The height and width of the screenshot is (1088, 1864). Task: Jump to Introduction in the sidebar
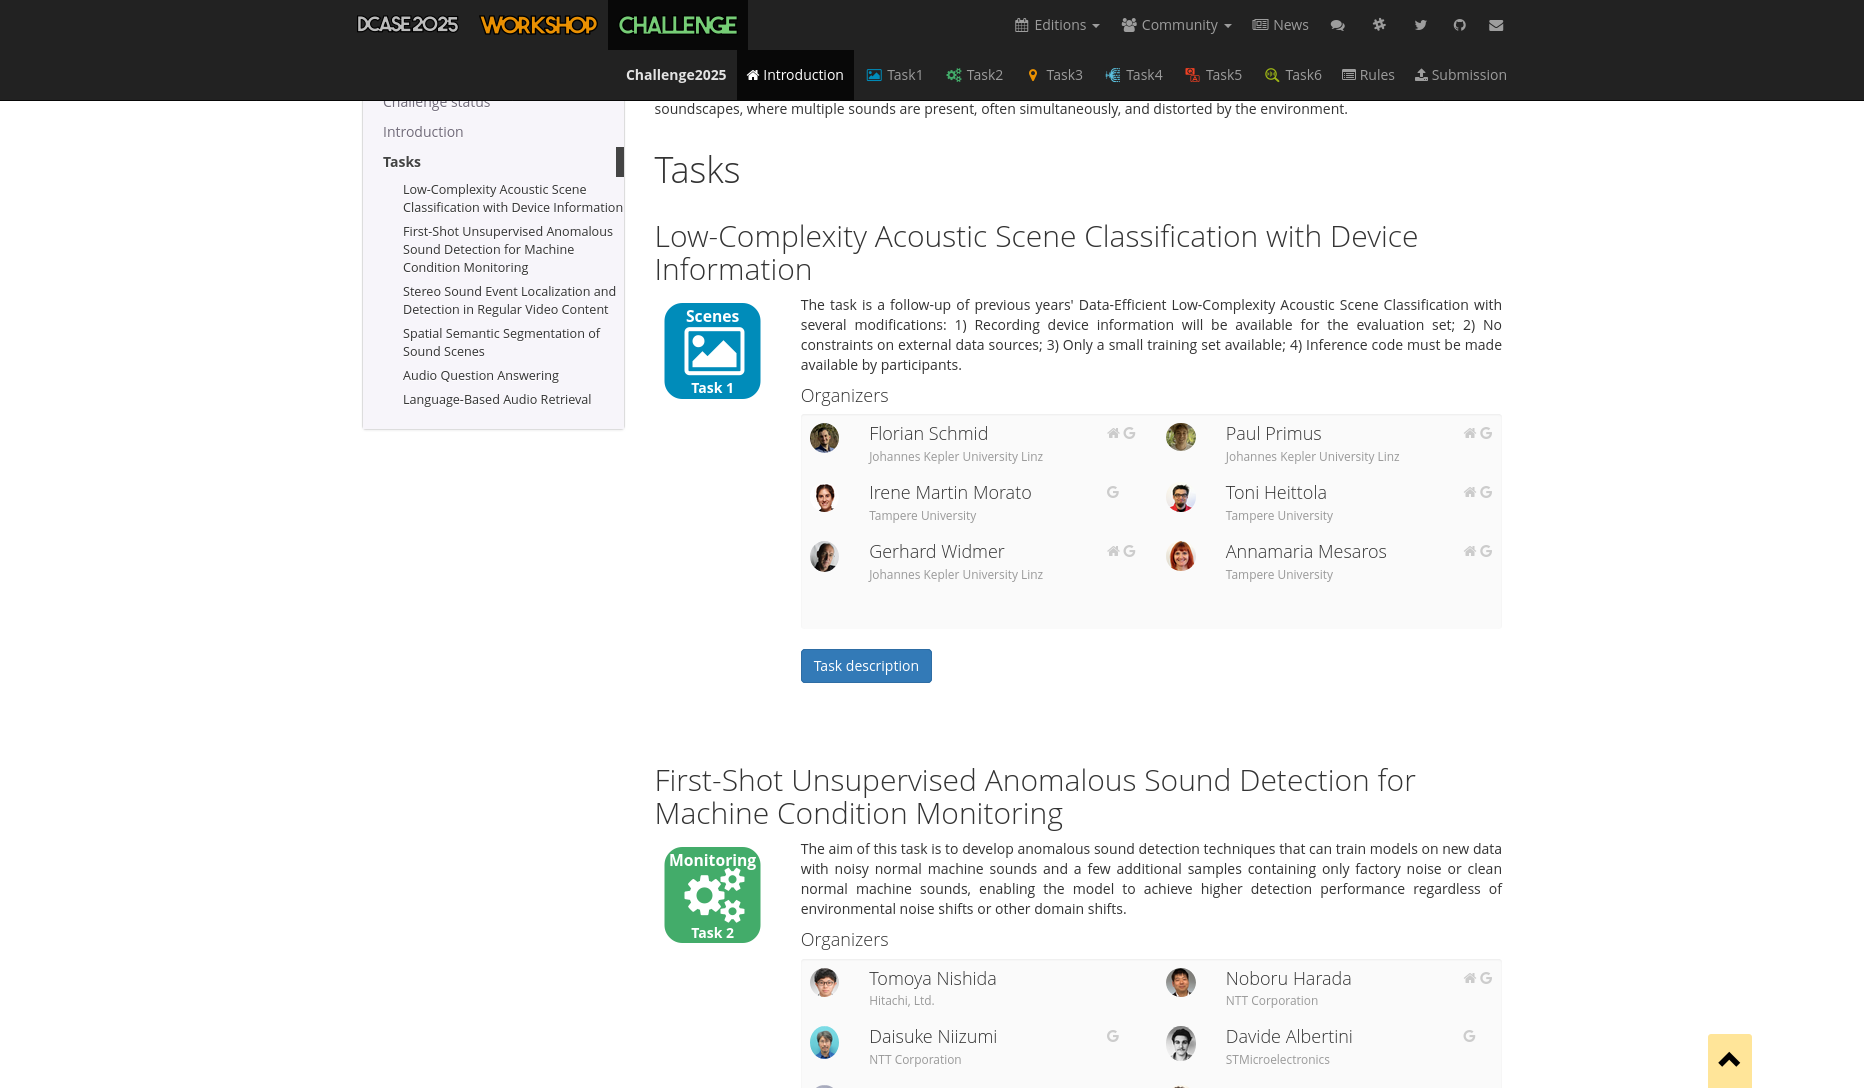[423, 132]
